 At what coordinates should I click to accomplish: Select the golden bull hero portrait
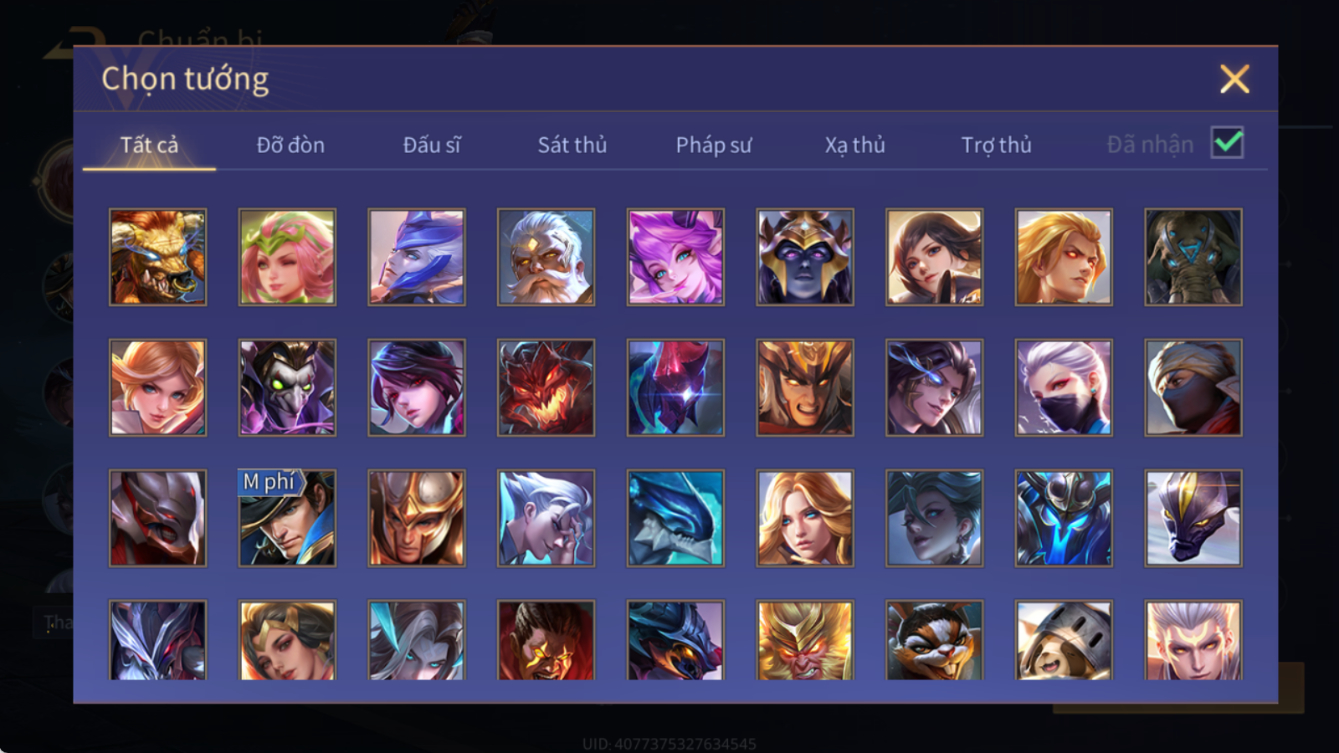pyautogui.click(x=158, y=257)
